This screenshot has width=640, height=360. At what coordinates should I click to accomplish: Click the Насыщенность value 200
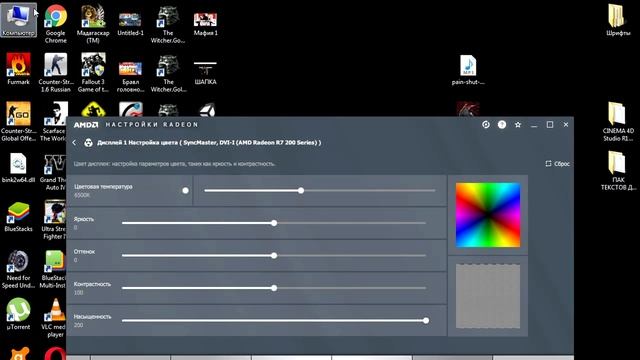78,325
